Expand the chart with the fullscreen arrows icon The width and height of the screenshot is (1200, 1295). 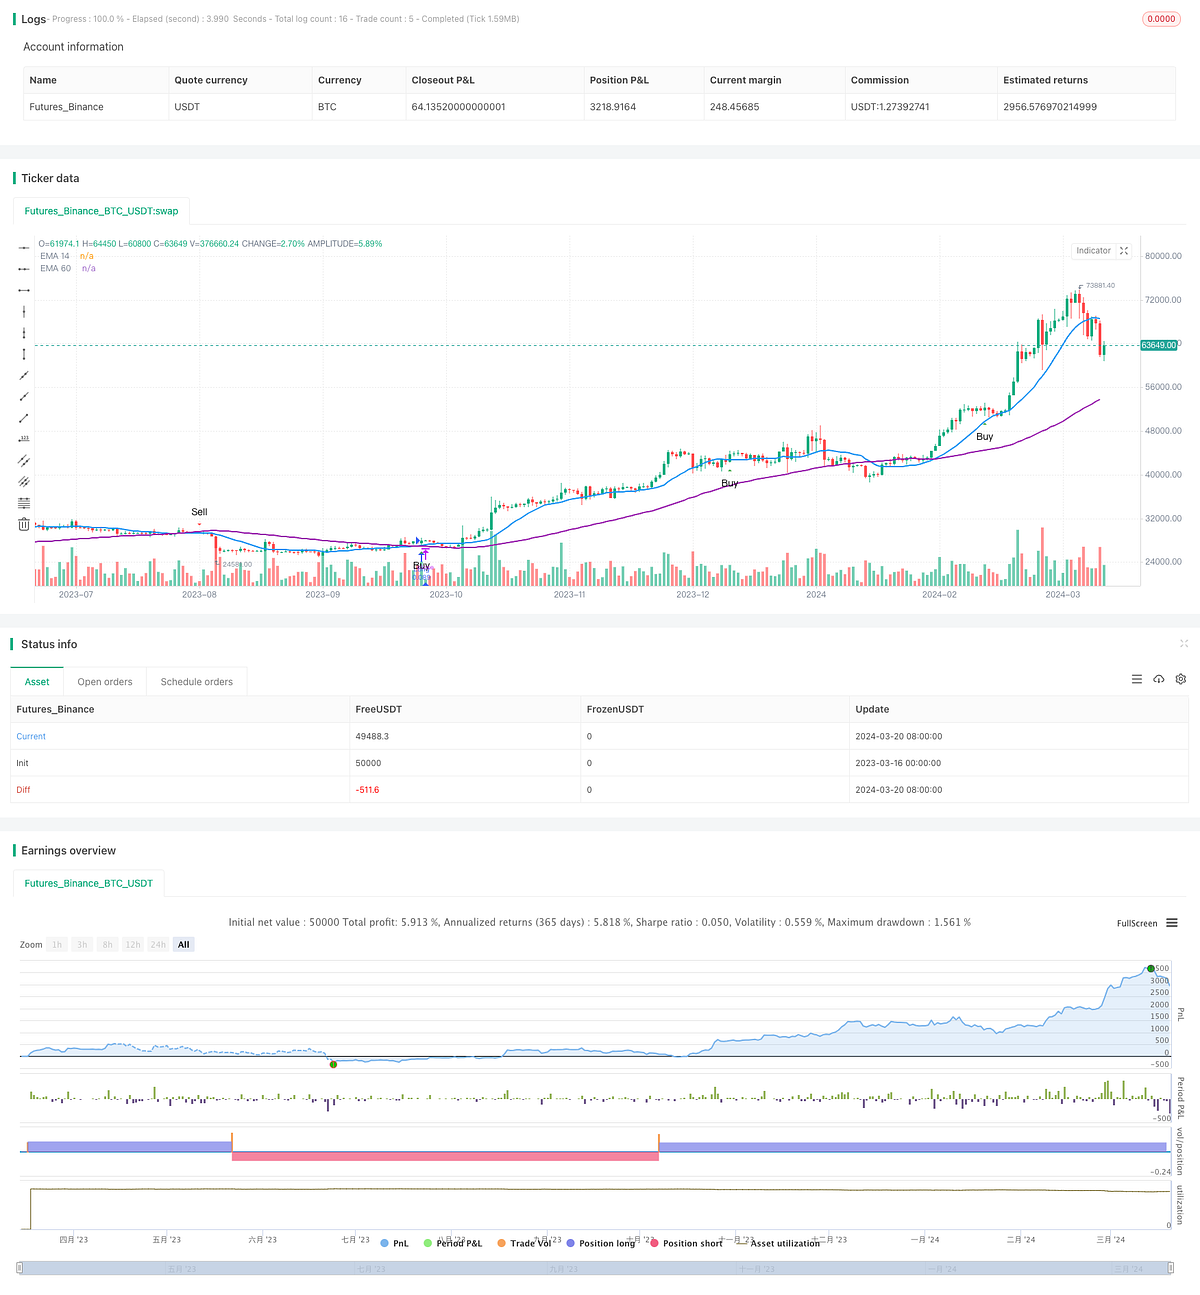pos(1124,250)
